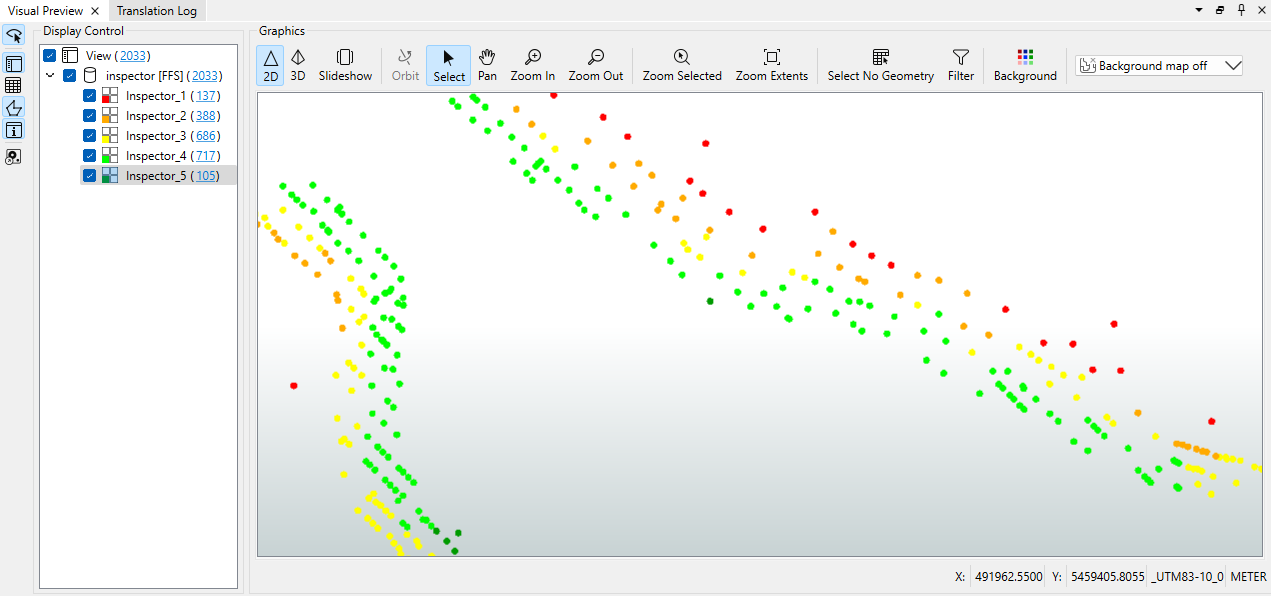The width and height of the screenshot is (1271, 596).
Task: Switch to the Translation Log tab
Action: coord(157,11)
